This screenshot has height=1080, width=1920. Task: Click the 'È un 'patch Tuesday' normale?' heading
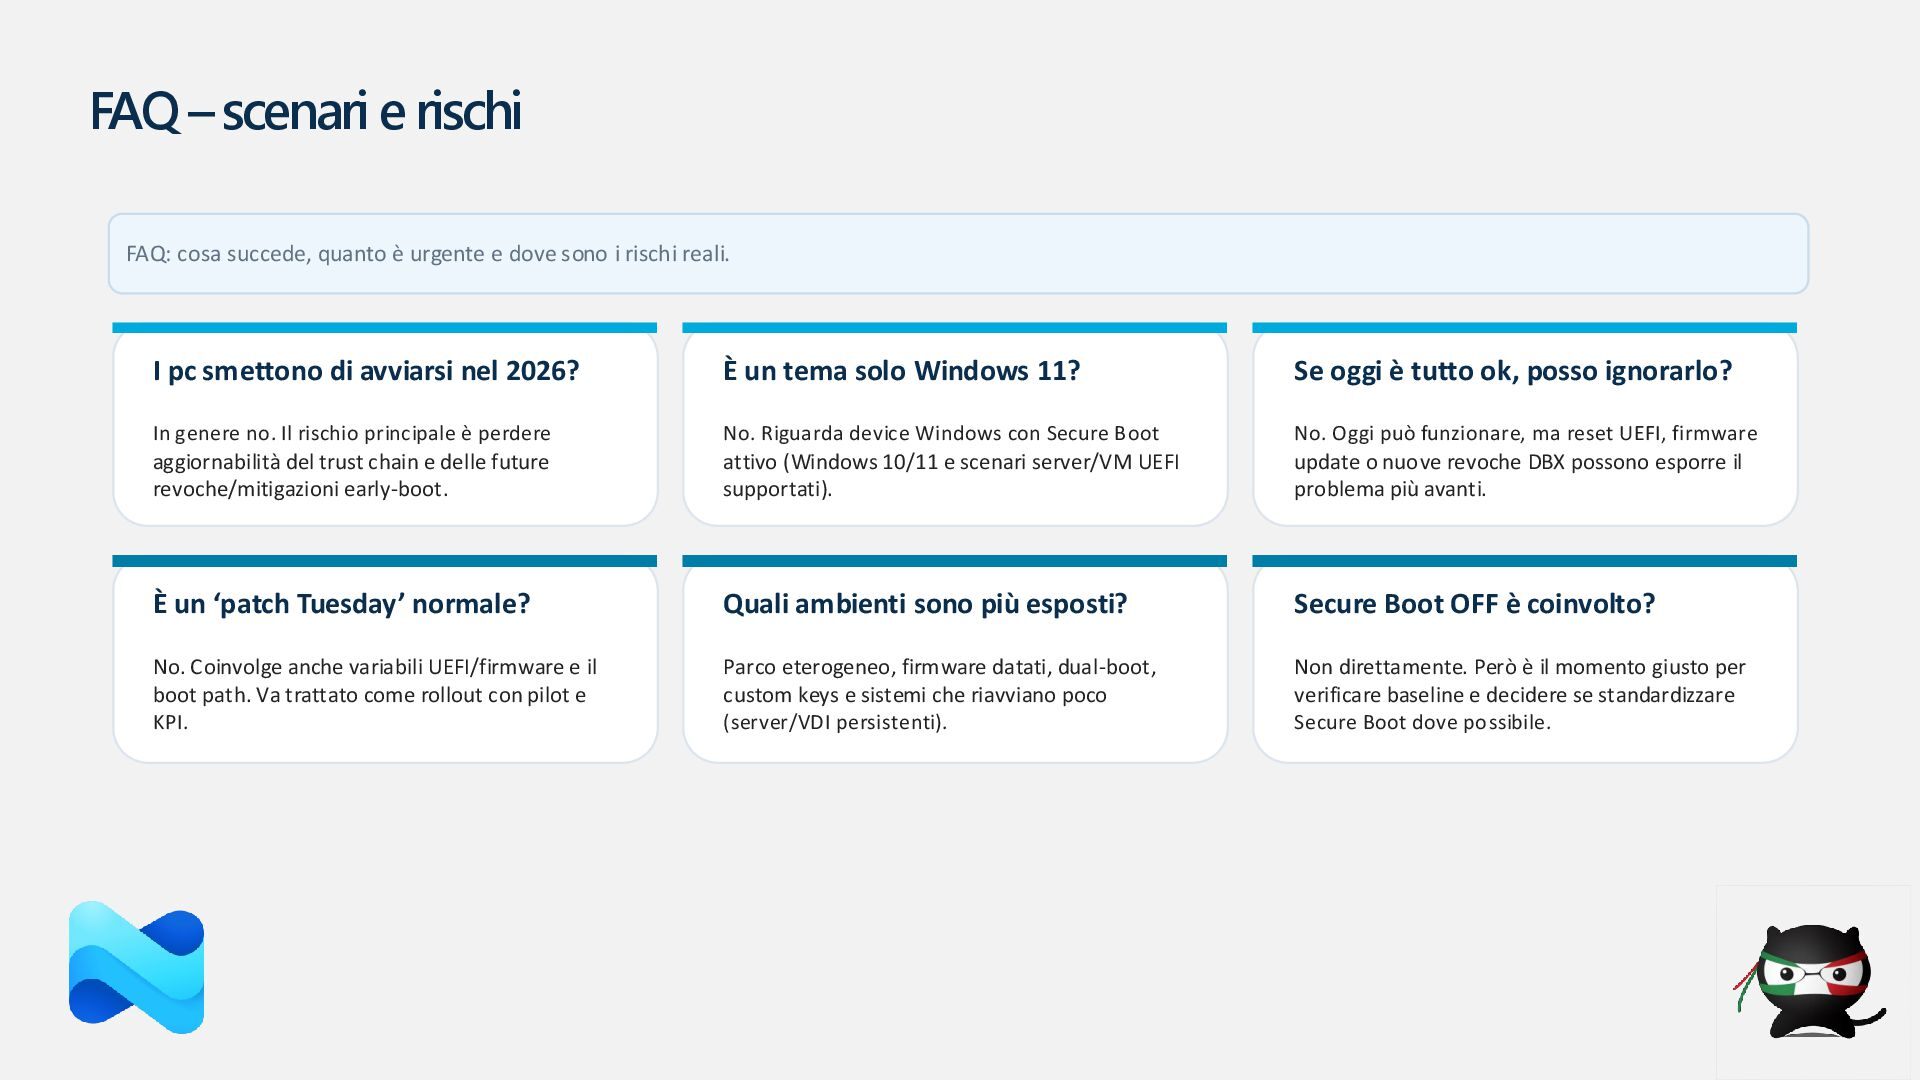341,604
